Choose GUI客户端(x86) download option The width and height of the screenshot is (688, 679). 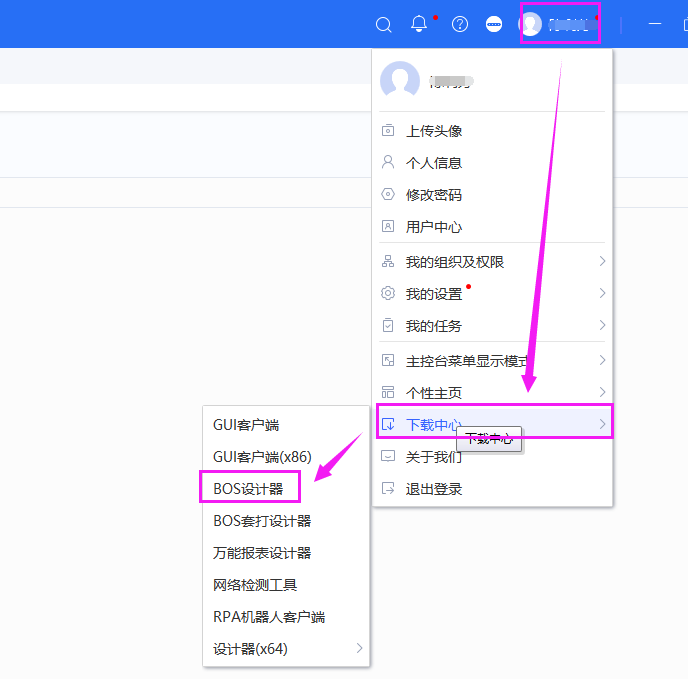(x=255, y=457)
